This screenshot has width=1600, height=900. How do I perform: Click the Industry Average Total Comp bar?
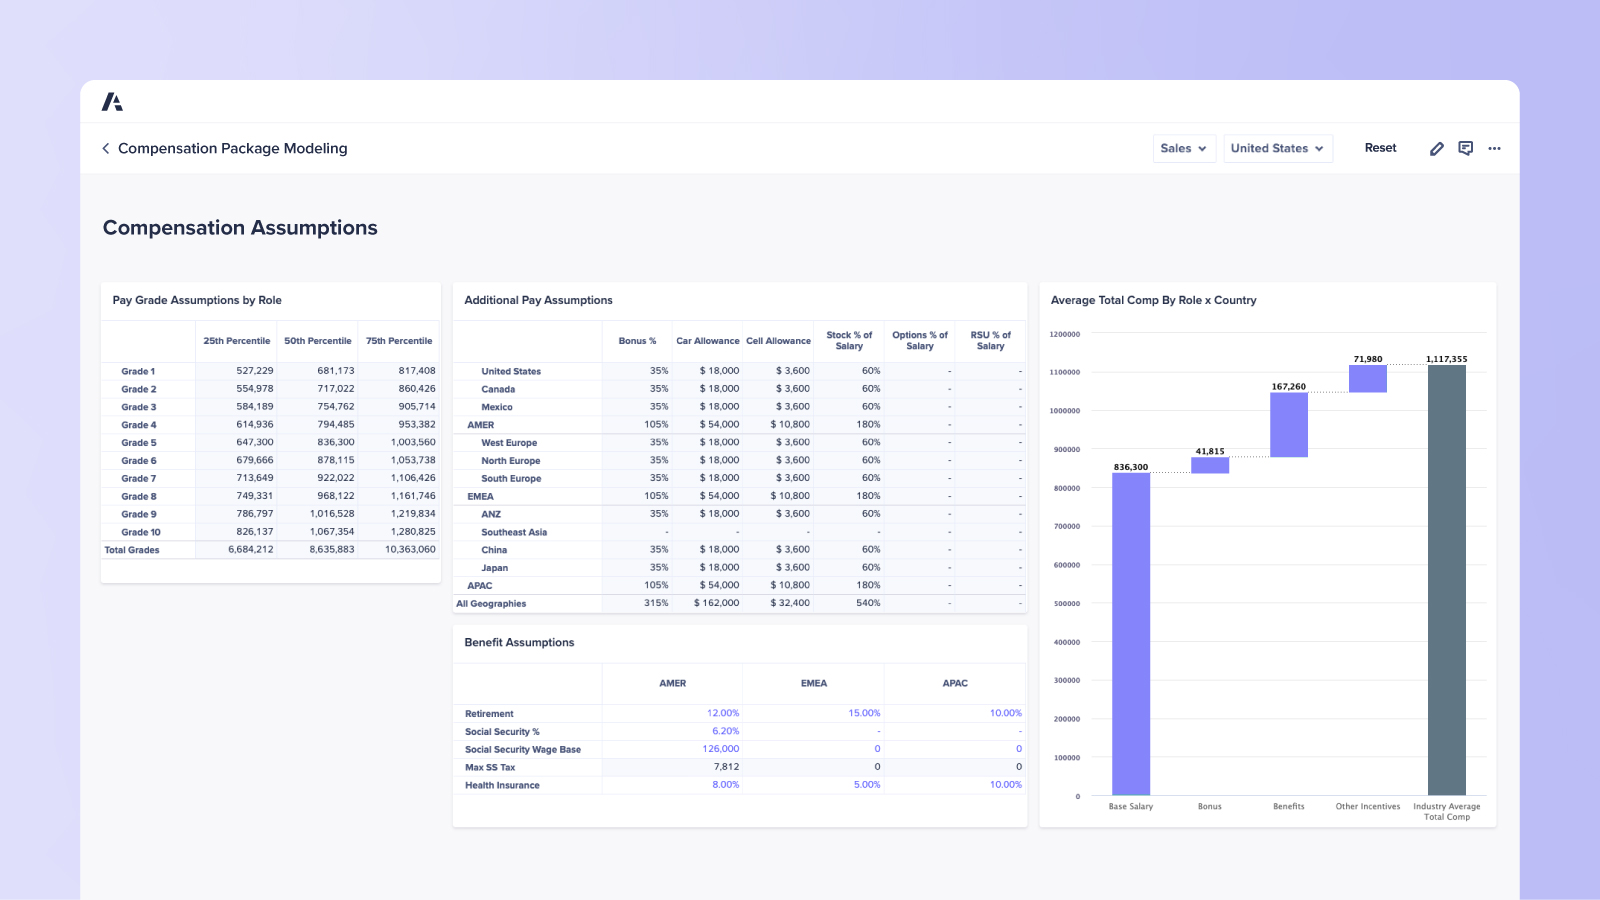pos(1446,580)
